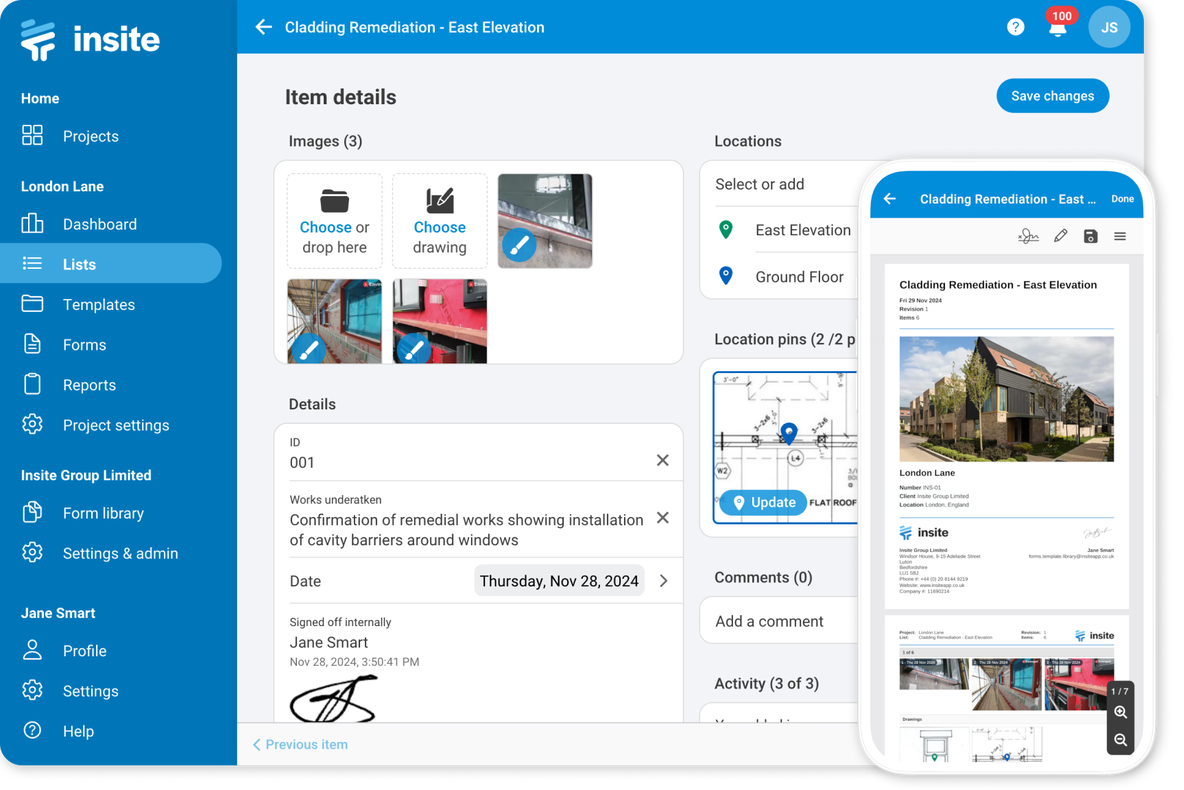Open notifications showing 100 alerts
Image resolution: width=1184 pixels, height=790 pixels.
click(1058, 27)
